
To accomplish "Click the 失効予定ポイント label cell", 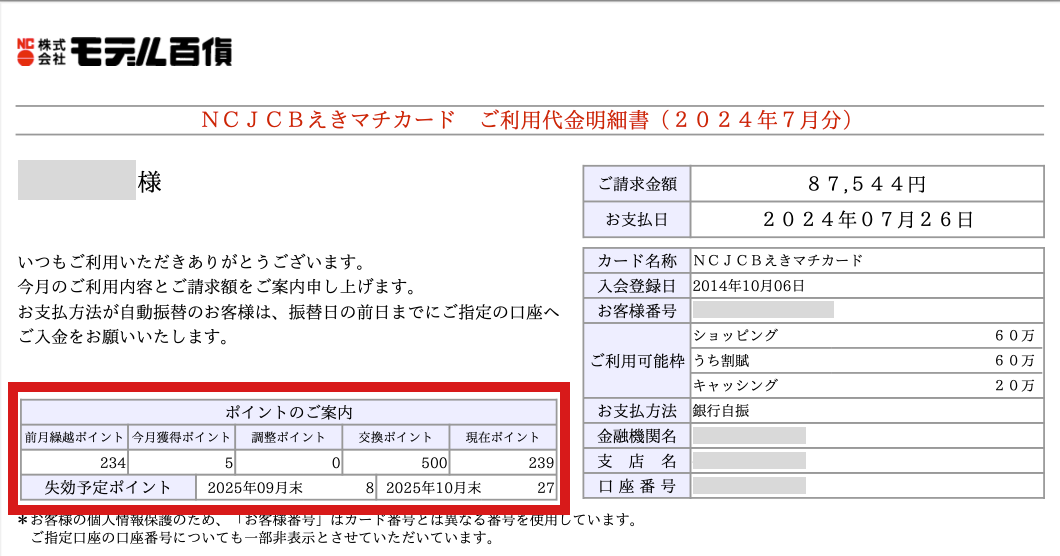I will [x=108, y=488].
